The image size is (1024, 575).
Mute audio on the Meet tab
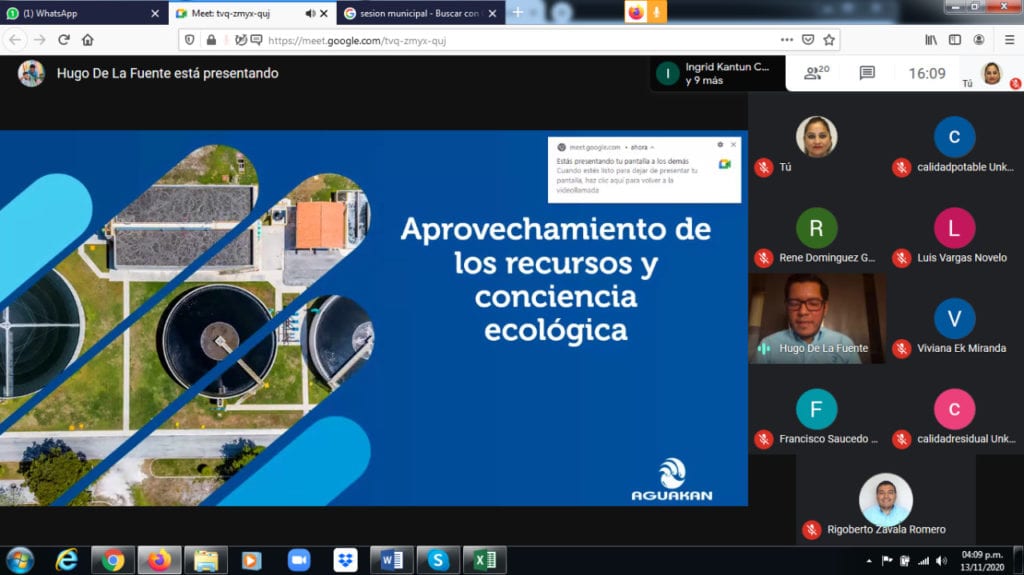(310, 13)
